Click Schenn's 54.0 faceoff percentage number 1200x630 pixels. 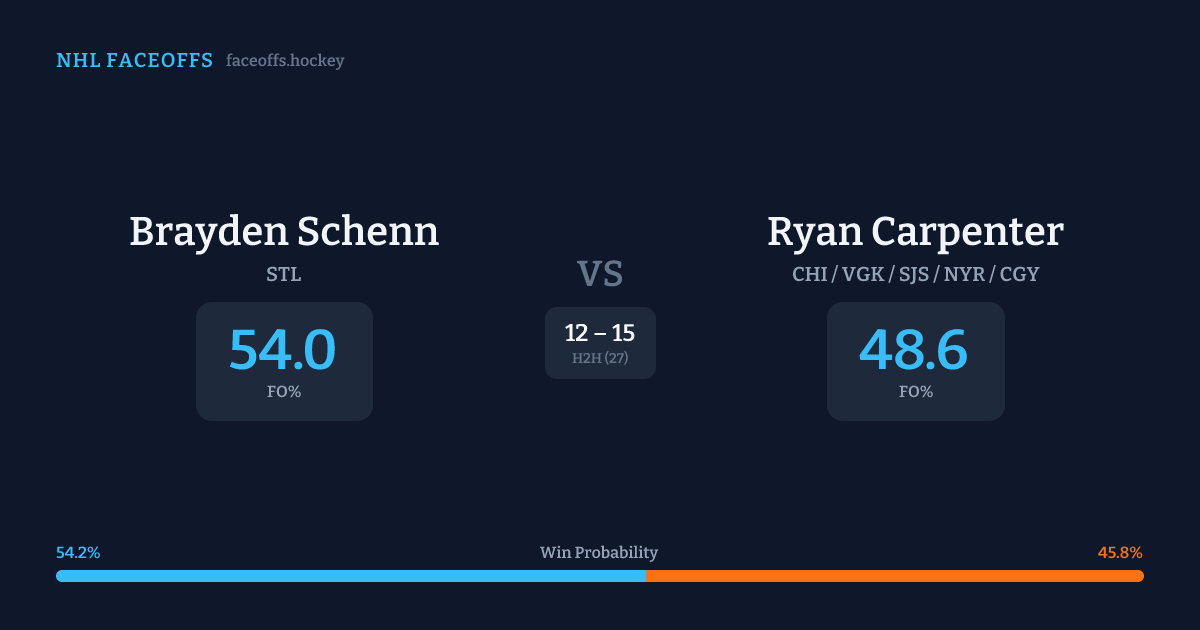coord(283,349)
